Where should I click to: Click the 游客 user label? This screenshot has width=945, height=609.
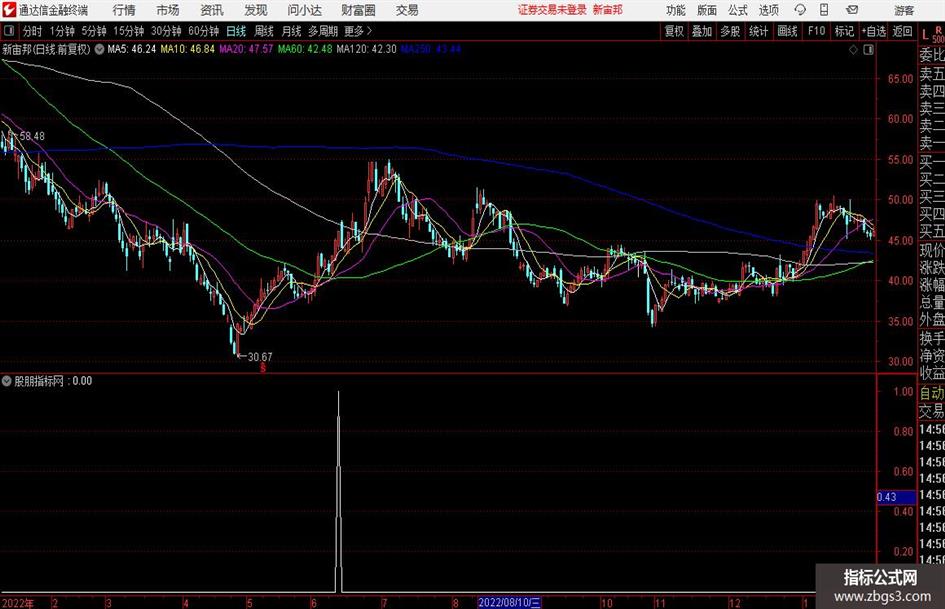904,10
